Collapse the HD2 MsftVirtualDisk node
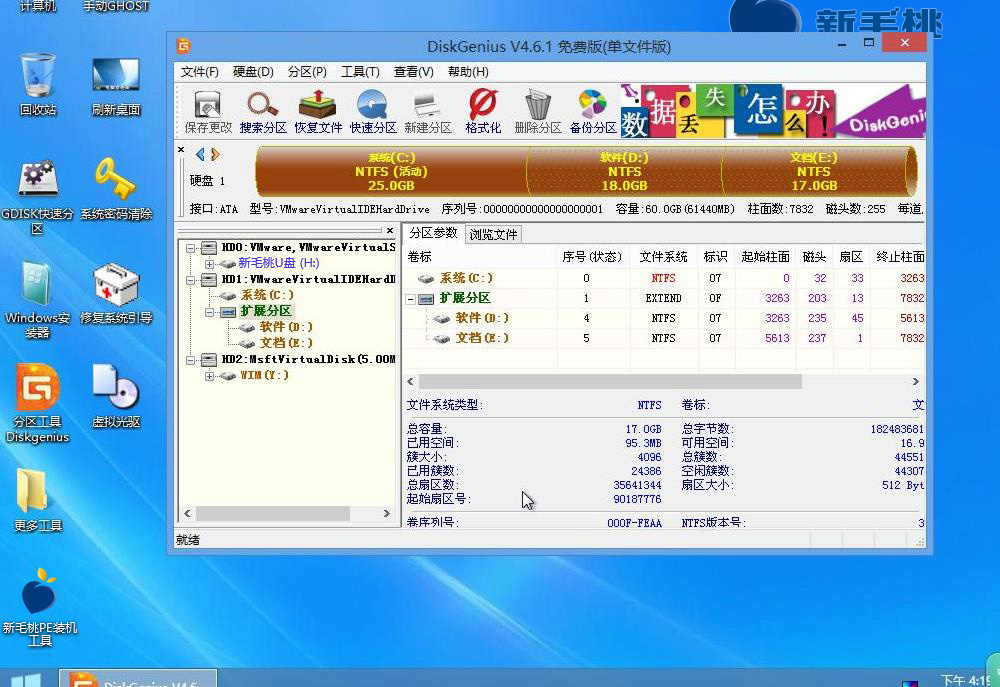The width and height of the screenshot is (1000, 687). [191, 360]
